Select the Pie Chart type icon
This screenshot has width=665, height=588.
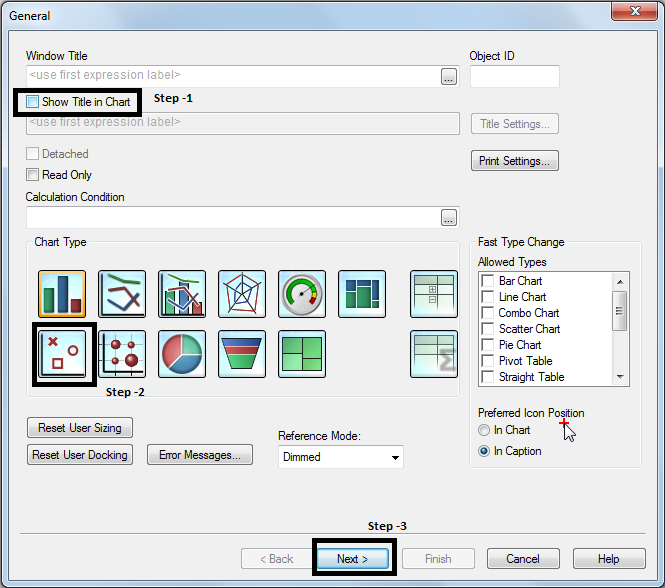click(182, 354)
